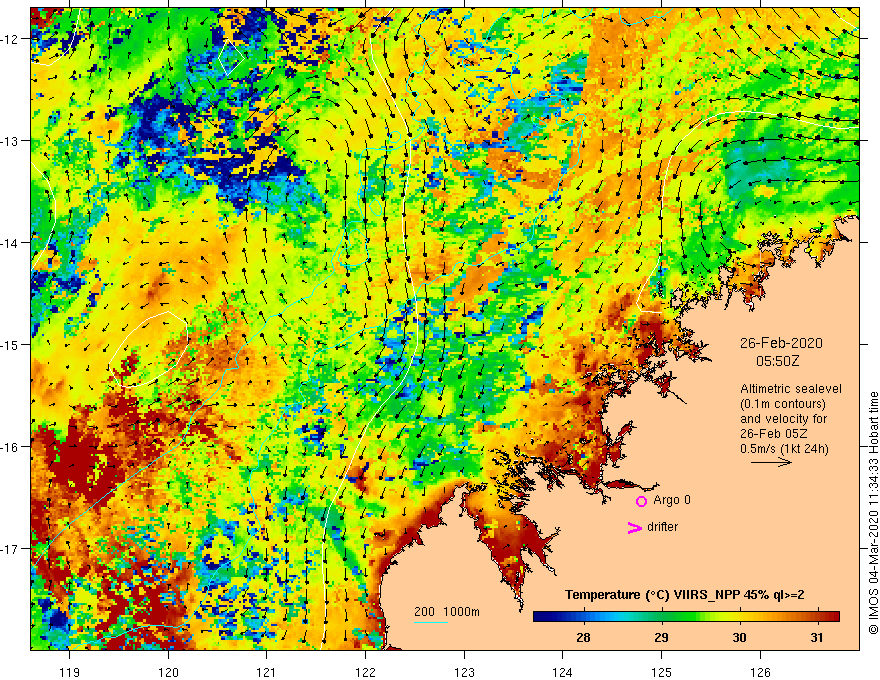This screenshot has height=680, width=880.
Task: Click latitude label -12 on left axis
Action: (x=10, y=39)
